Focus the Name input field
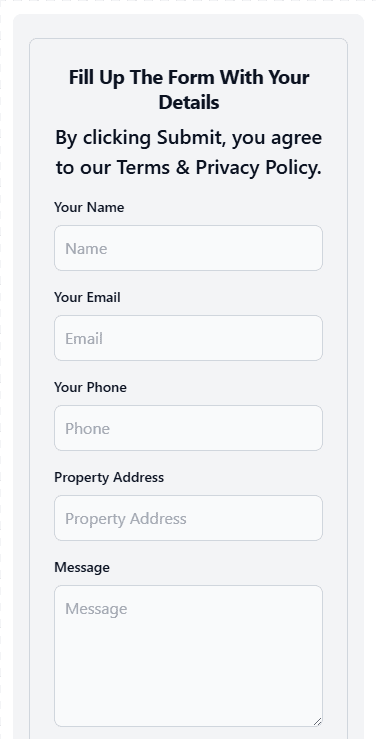Image resolution: width=376 pixels, height=739 pixels. point(188,248)
